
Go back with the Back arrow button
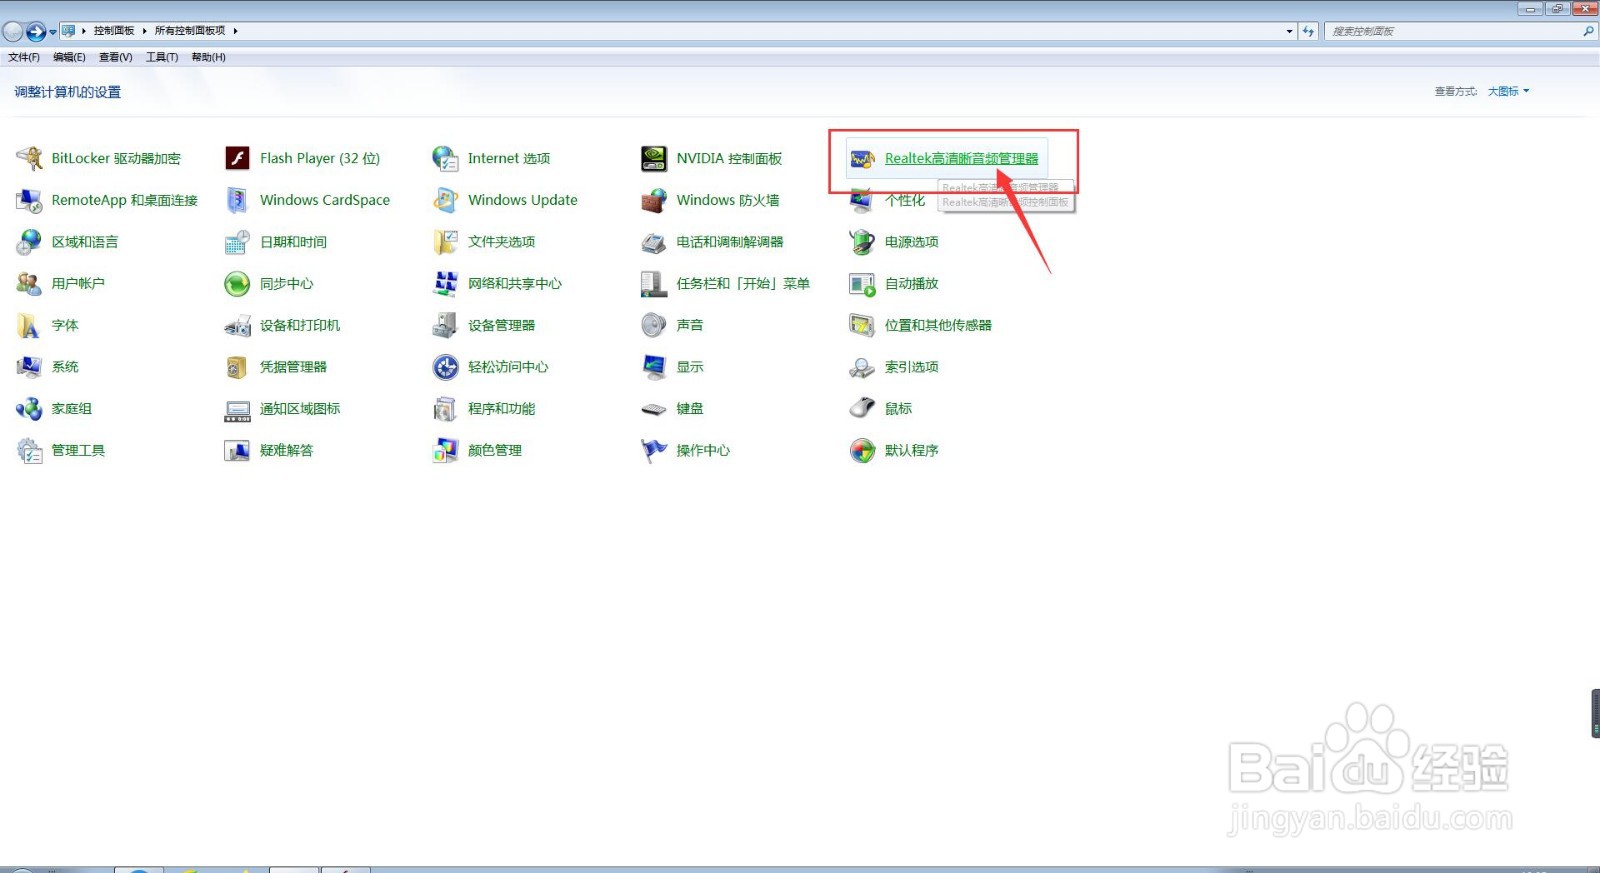coord(13,32)
